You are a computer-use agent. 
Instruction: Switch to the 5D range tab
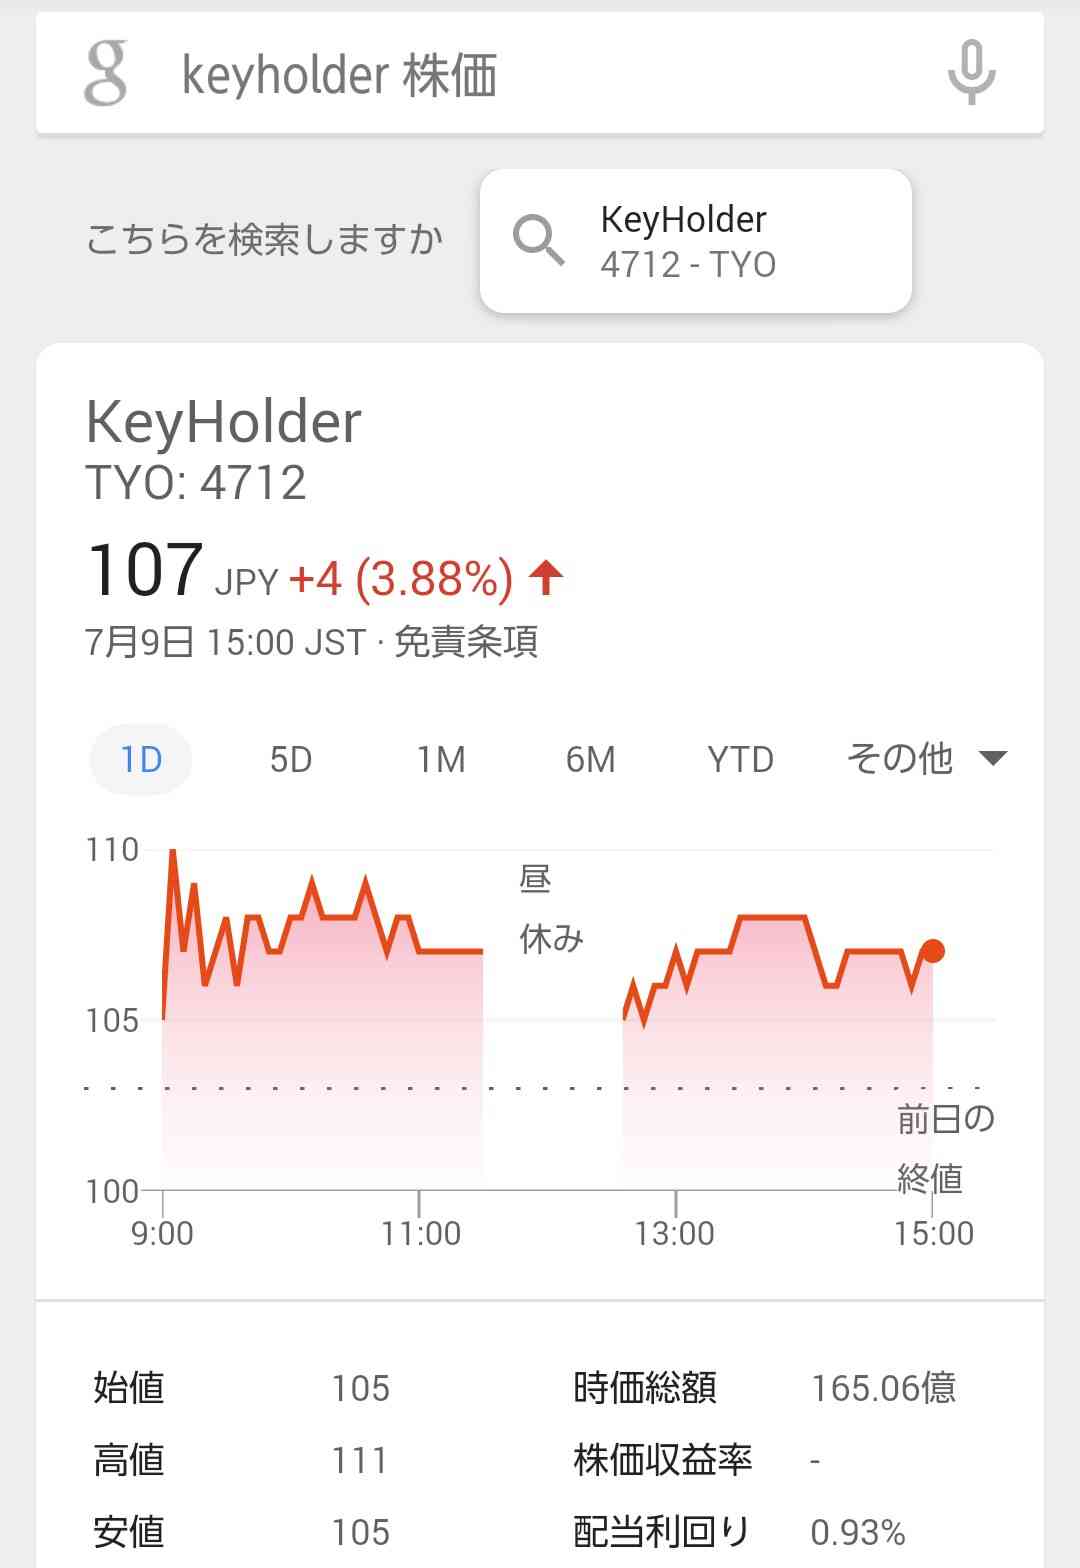tap(291, 759)
